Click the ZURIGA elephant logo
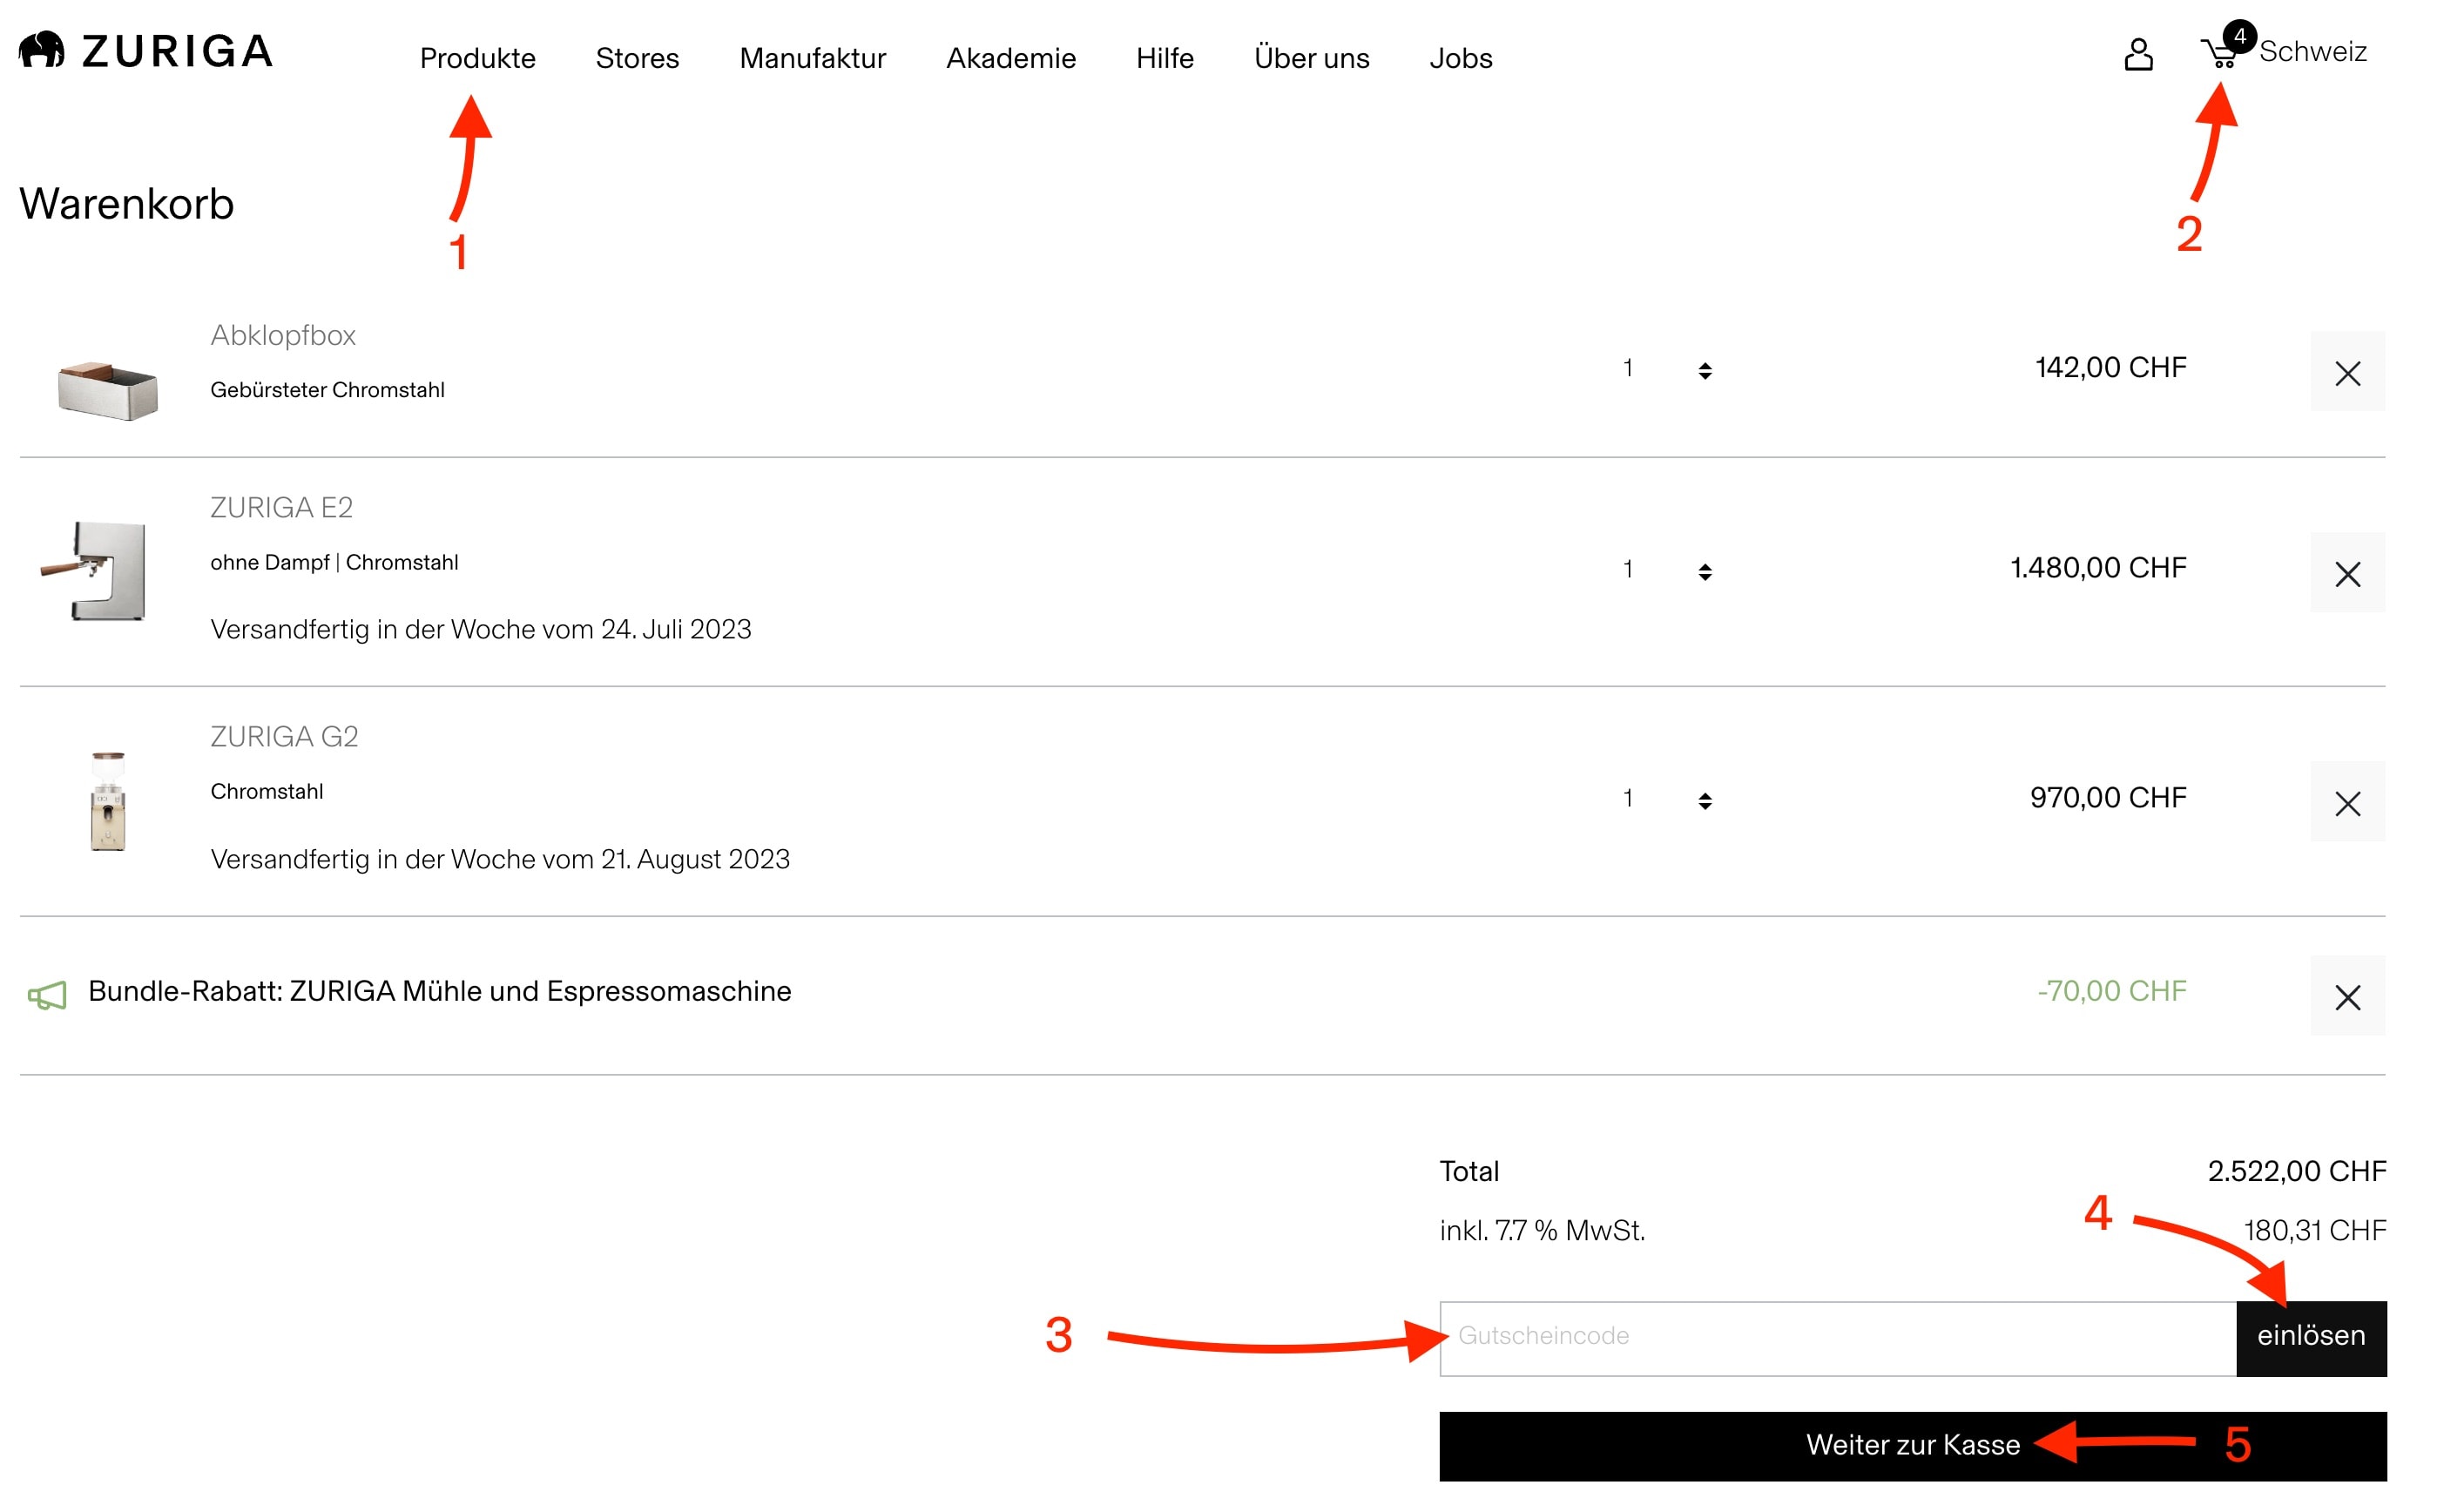Image resolution: width=2444 pixels, height=1512 pixels. (x=42, y=50)
